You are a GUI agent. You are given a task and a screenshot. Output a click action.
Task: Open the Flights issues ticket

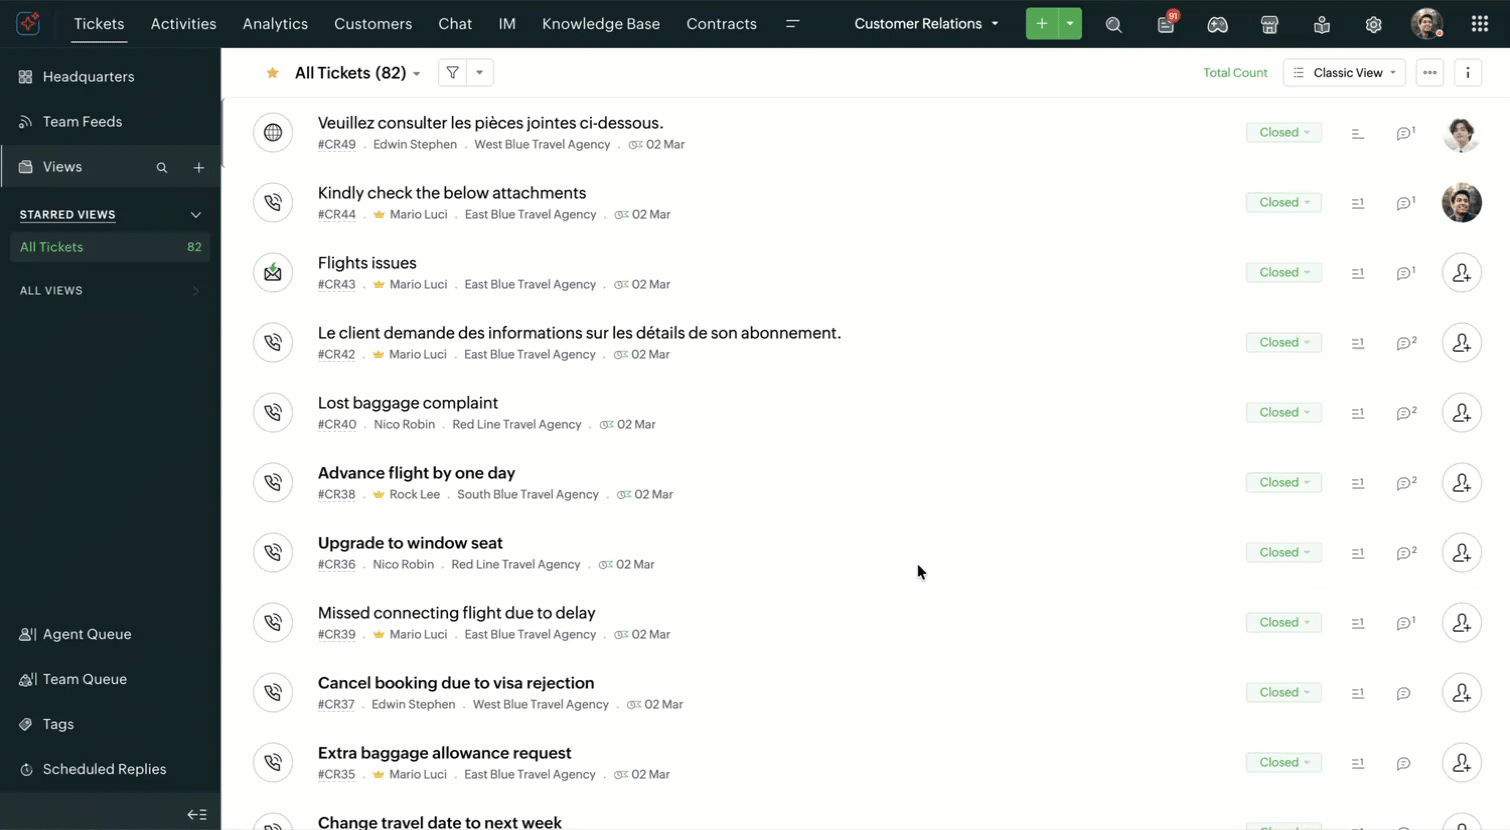tap(367, 263)
